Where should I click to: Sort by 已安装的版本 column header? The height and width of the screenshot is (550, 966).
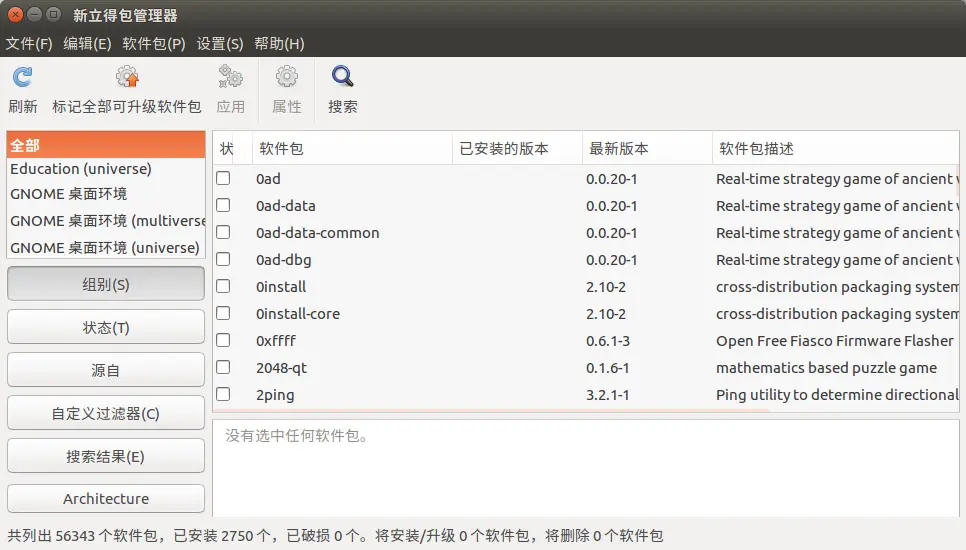point(518,148)
